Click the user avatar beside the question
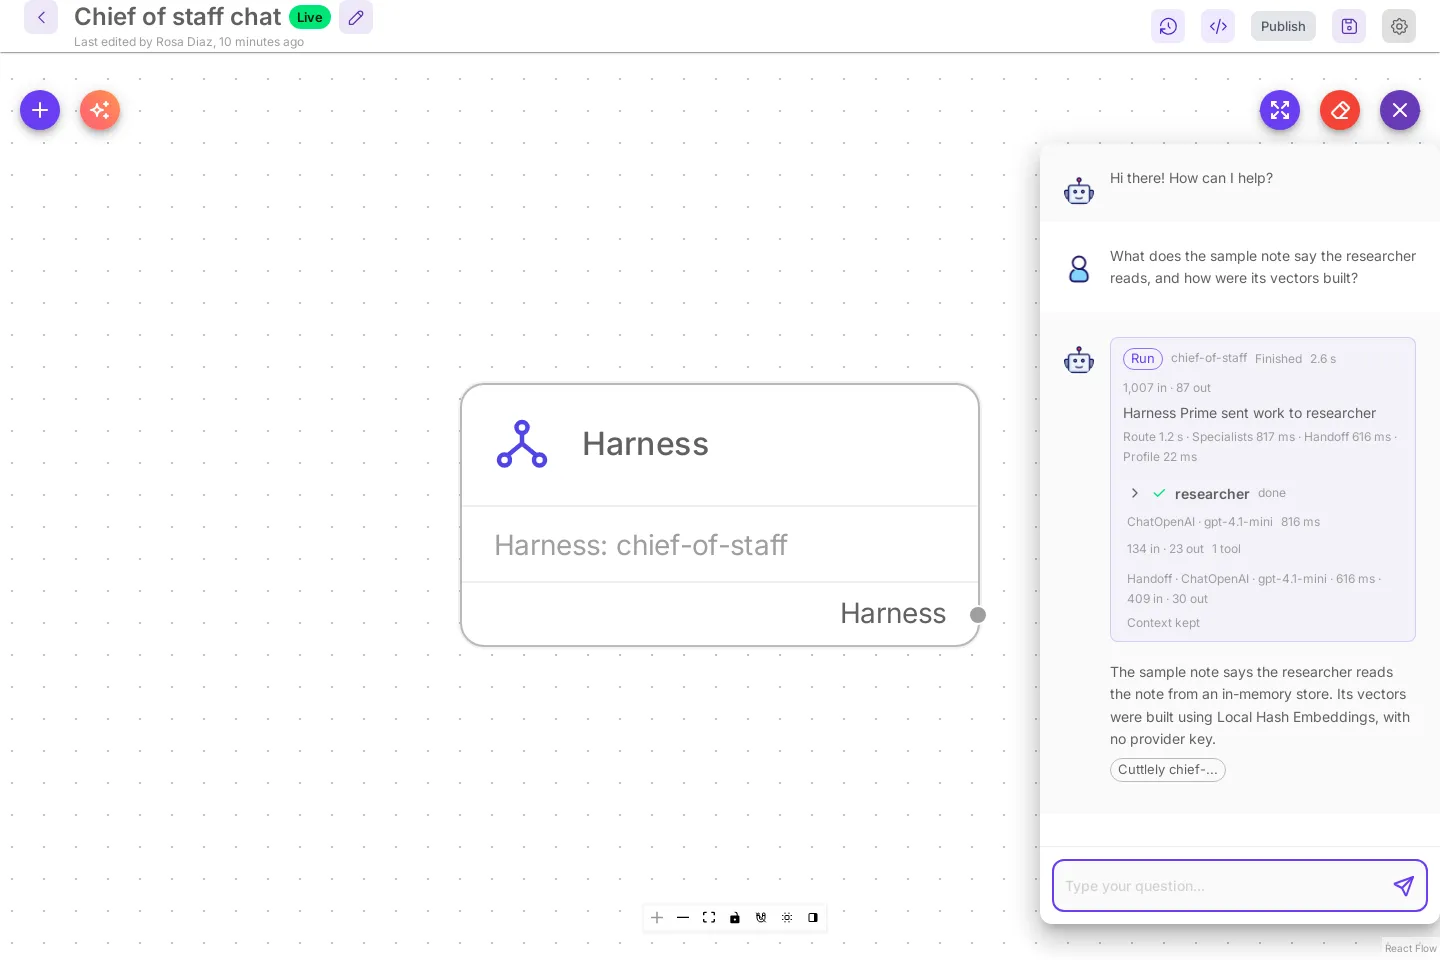Screen dimensions: 1440x960 coord(1079,269)
